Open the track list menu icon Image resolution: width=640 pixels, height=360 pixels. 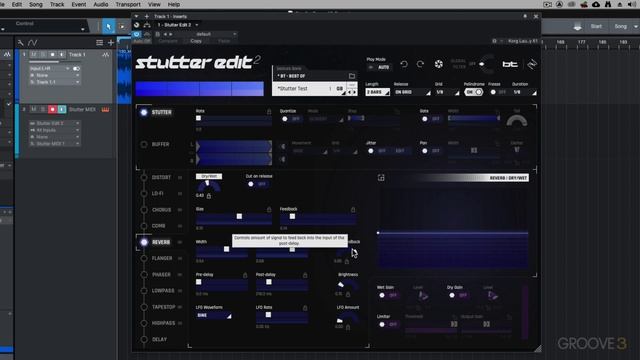99,42
